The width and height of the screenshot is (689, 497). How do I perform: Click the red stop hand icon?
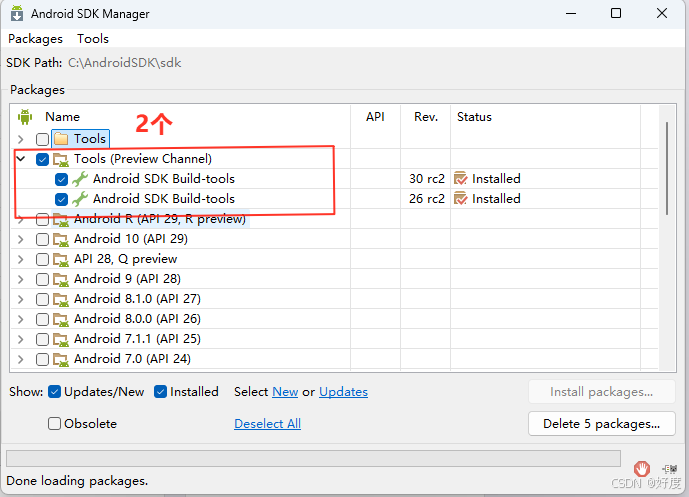coord(642,468)
